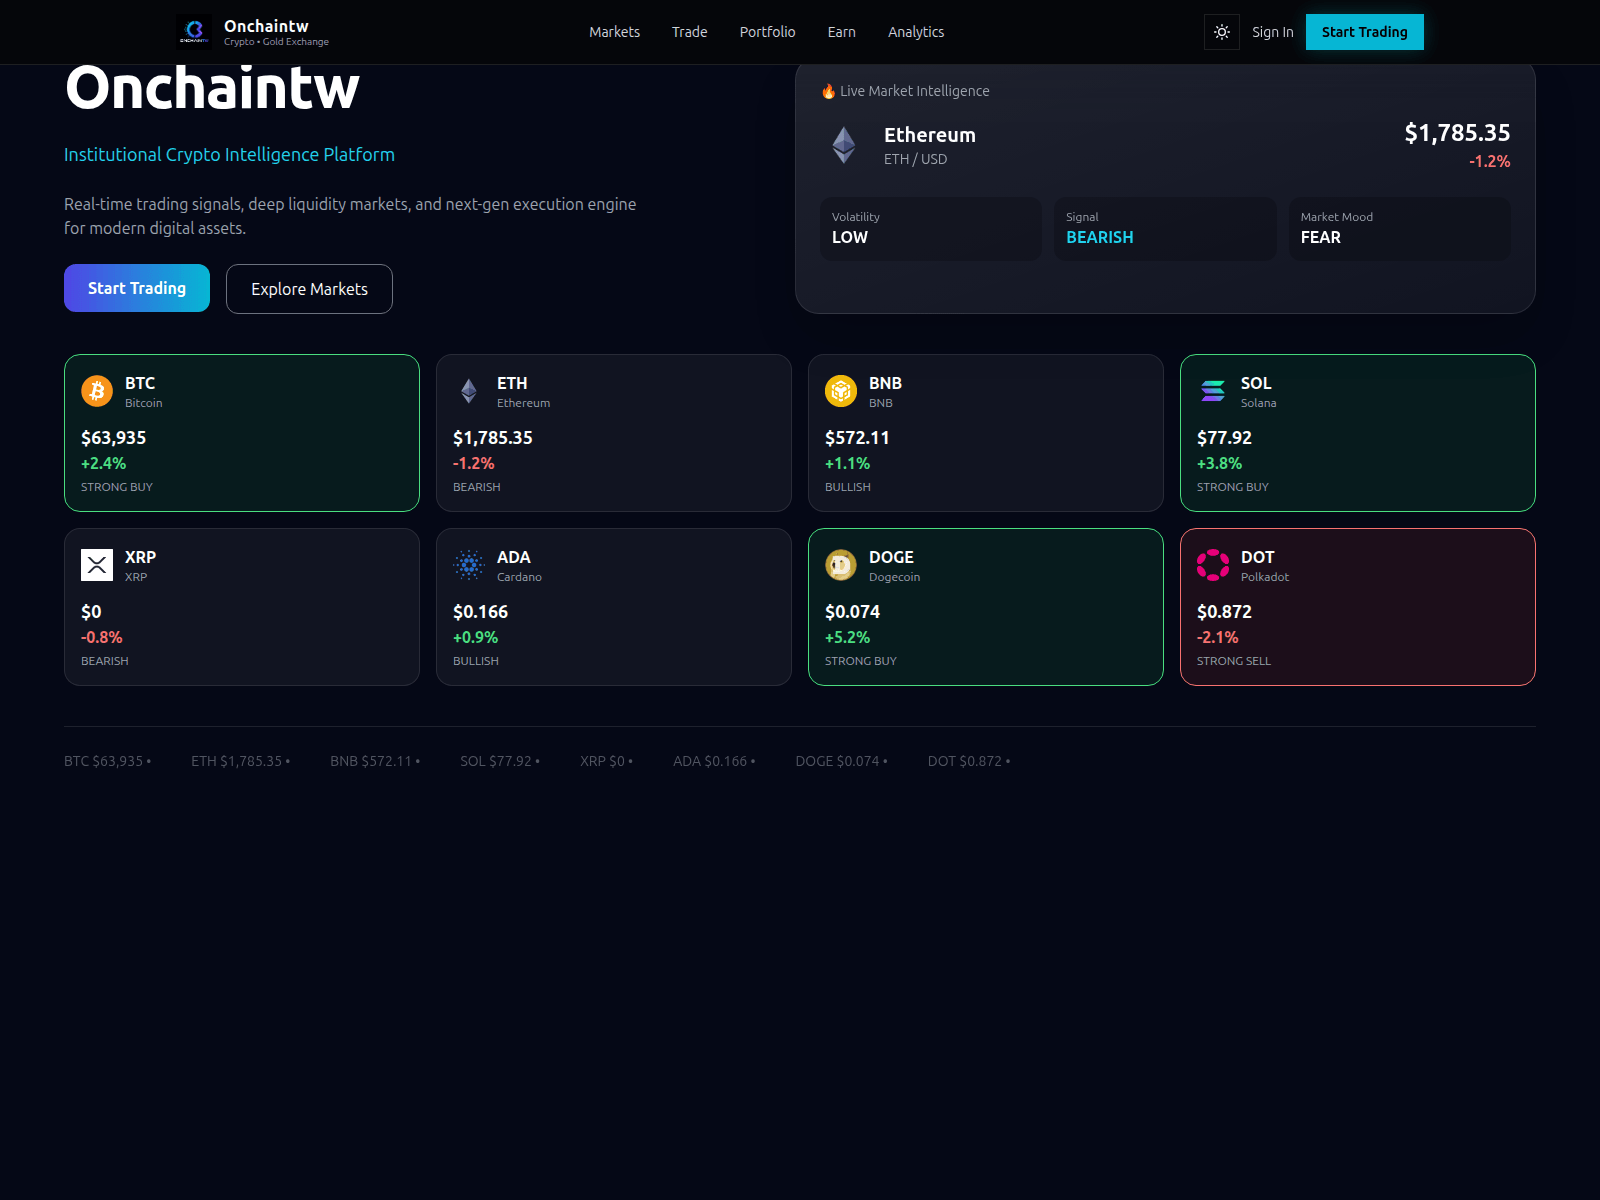Click the Volatility LOW tile

(x=931, y=229)
